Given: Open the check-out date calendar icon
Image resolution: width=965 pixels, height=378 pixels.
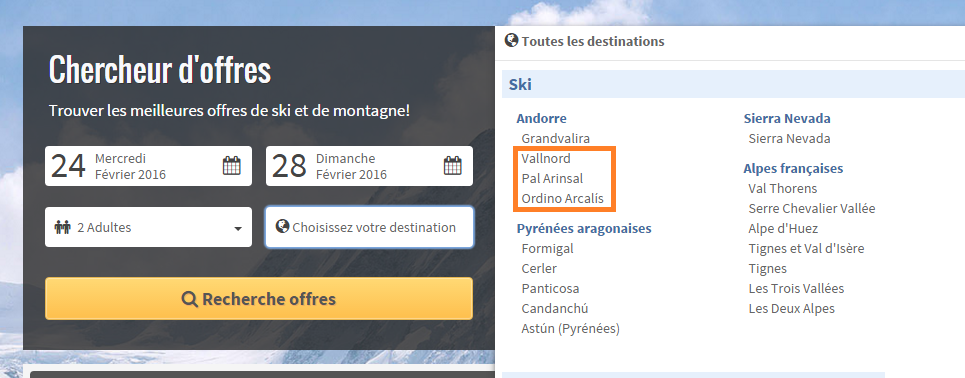Looking at the screenshot, I should point(452,166).
